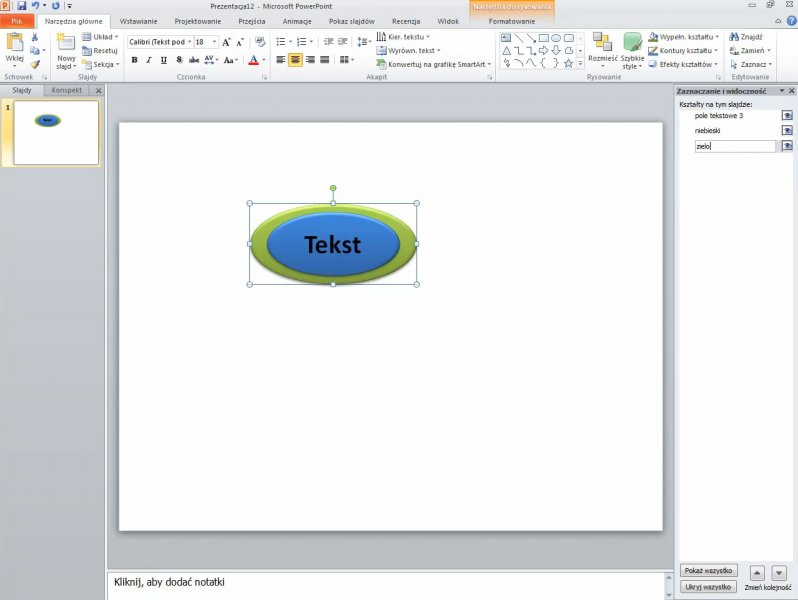
Task: Switch to the Konspekt pane tab
Action: click(67, 90)
